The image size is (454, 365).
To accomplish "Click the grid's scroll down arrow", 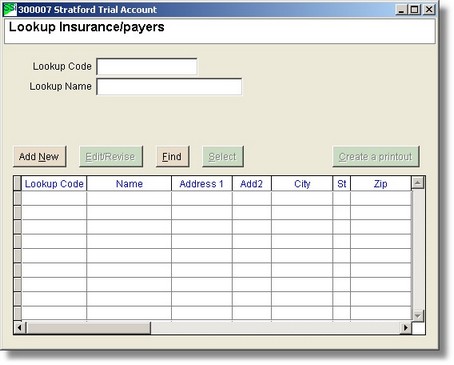I will 418,315.
